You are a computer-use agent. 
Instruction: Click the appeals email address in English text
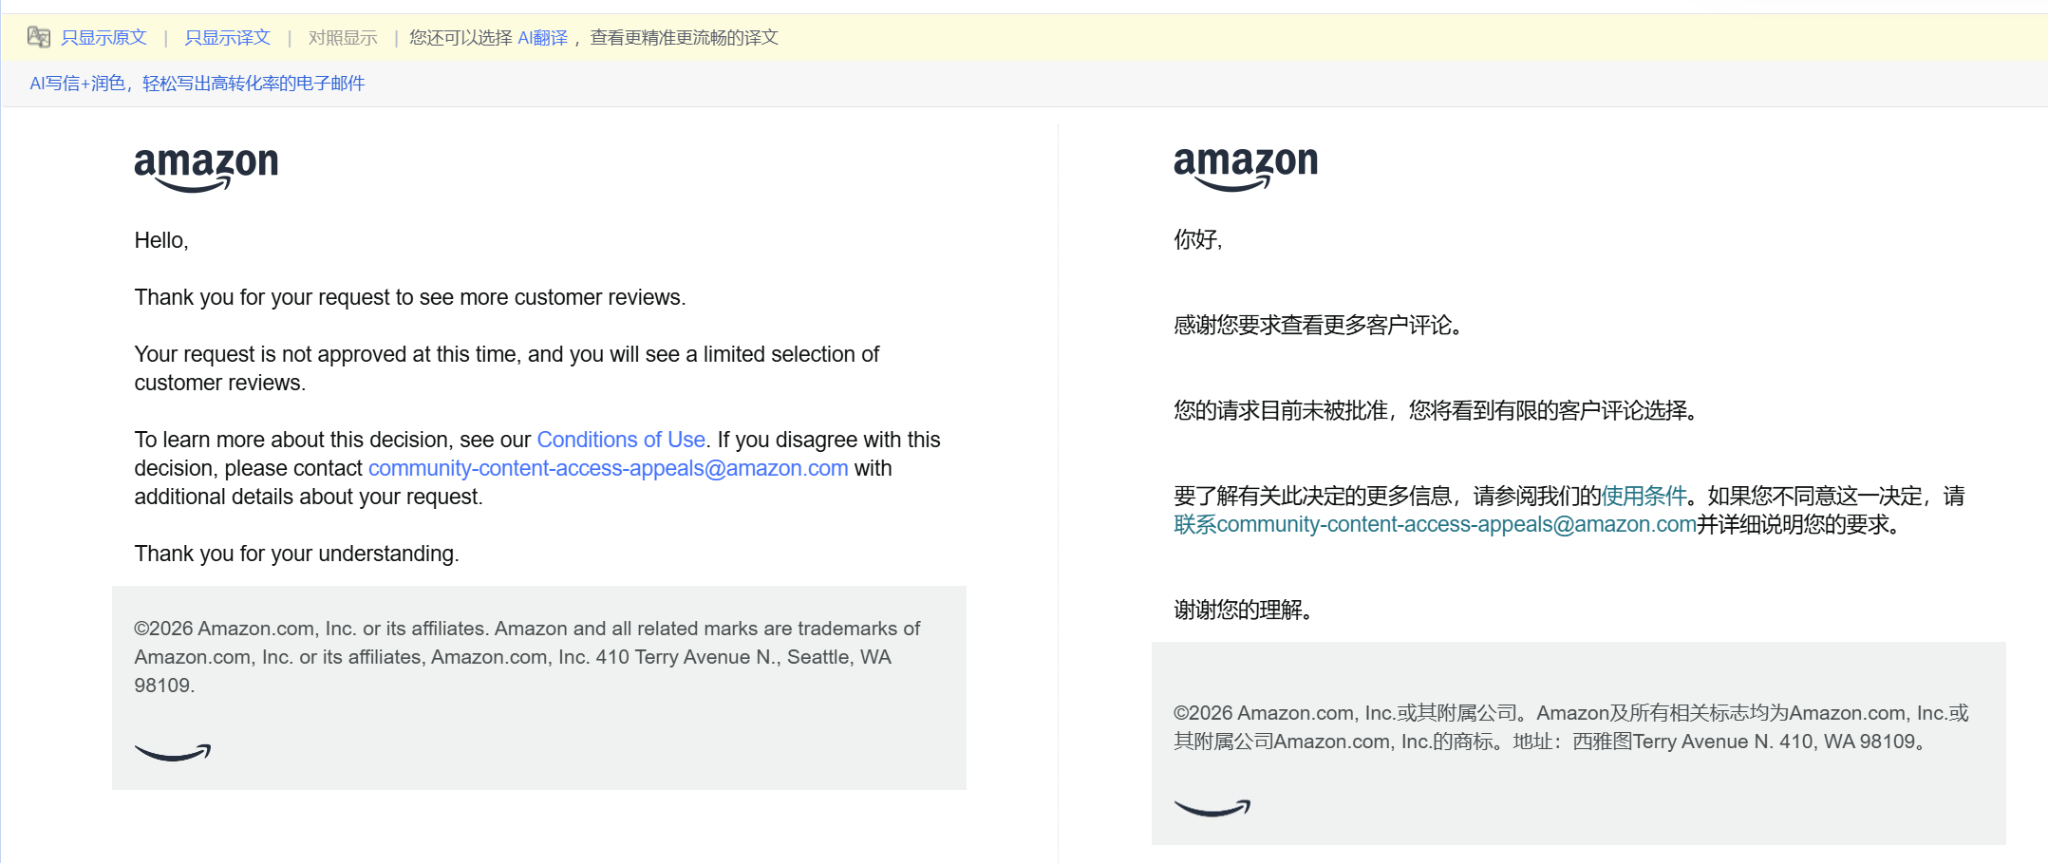pyautogui.click(x=608, y=468)
